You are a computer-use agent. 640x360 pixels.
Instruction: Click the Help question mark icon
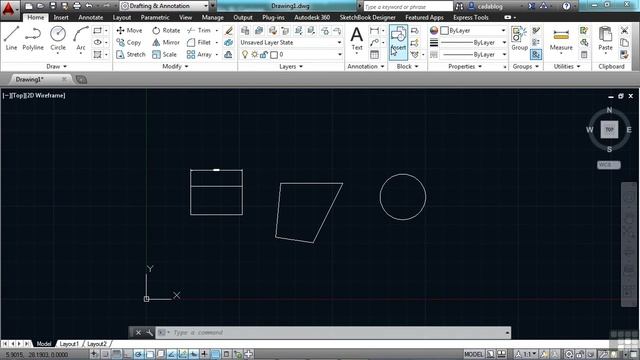(x=566, y=6)
